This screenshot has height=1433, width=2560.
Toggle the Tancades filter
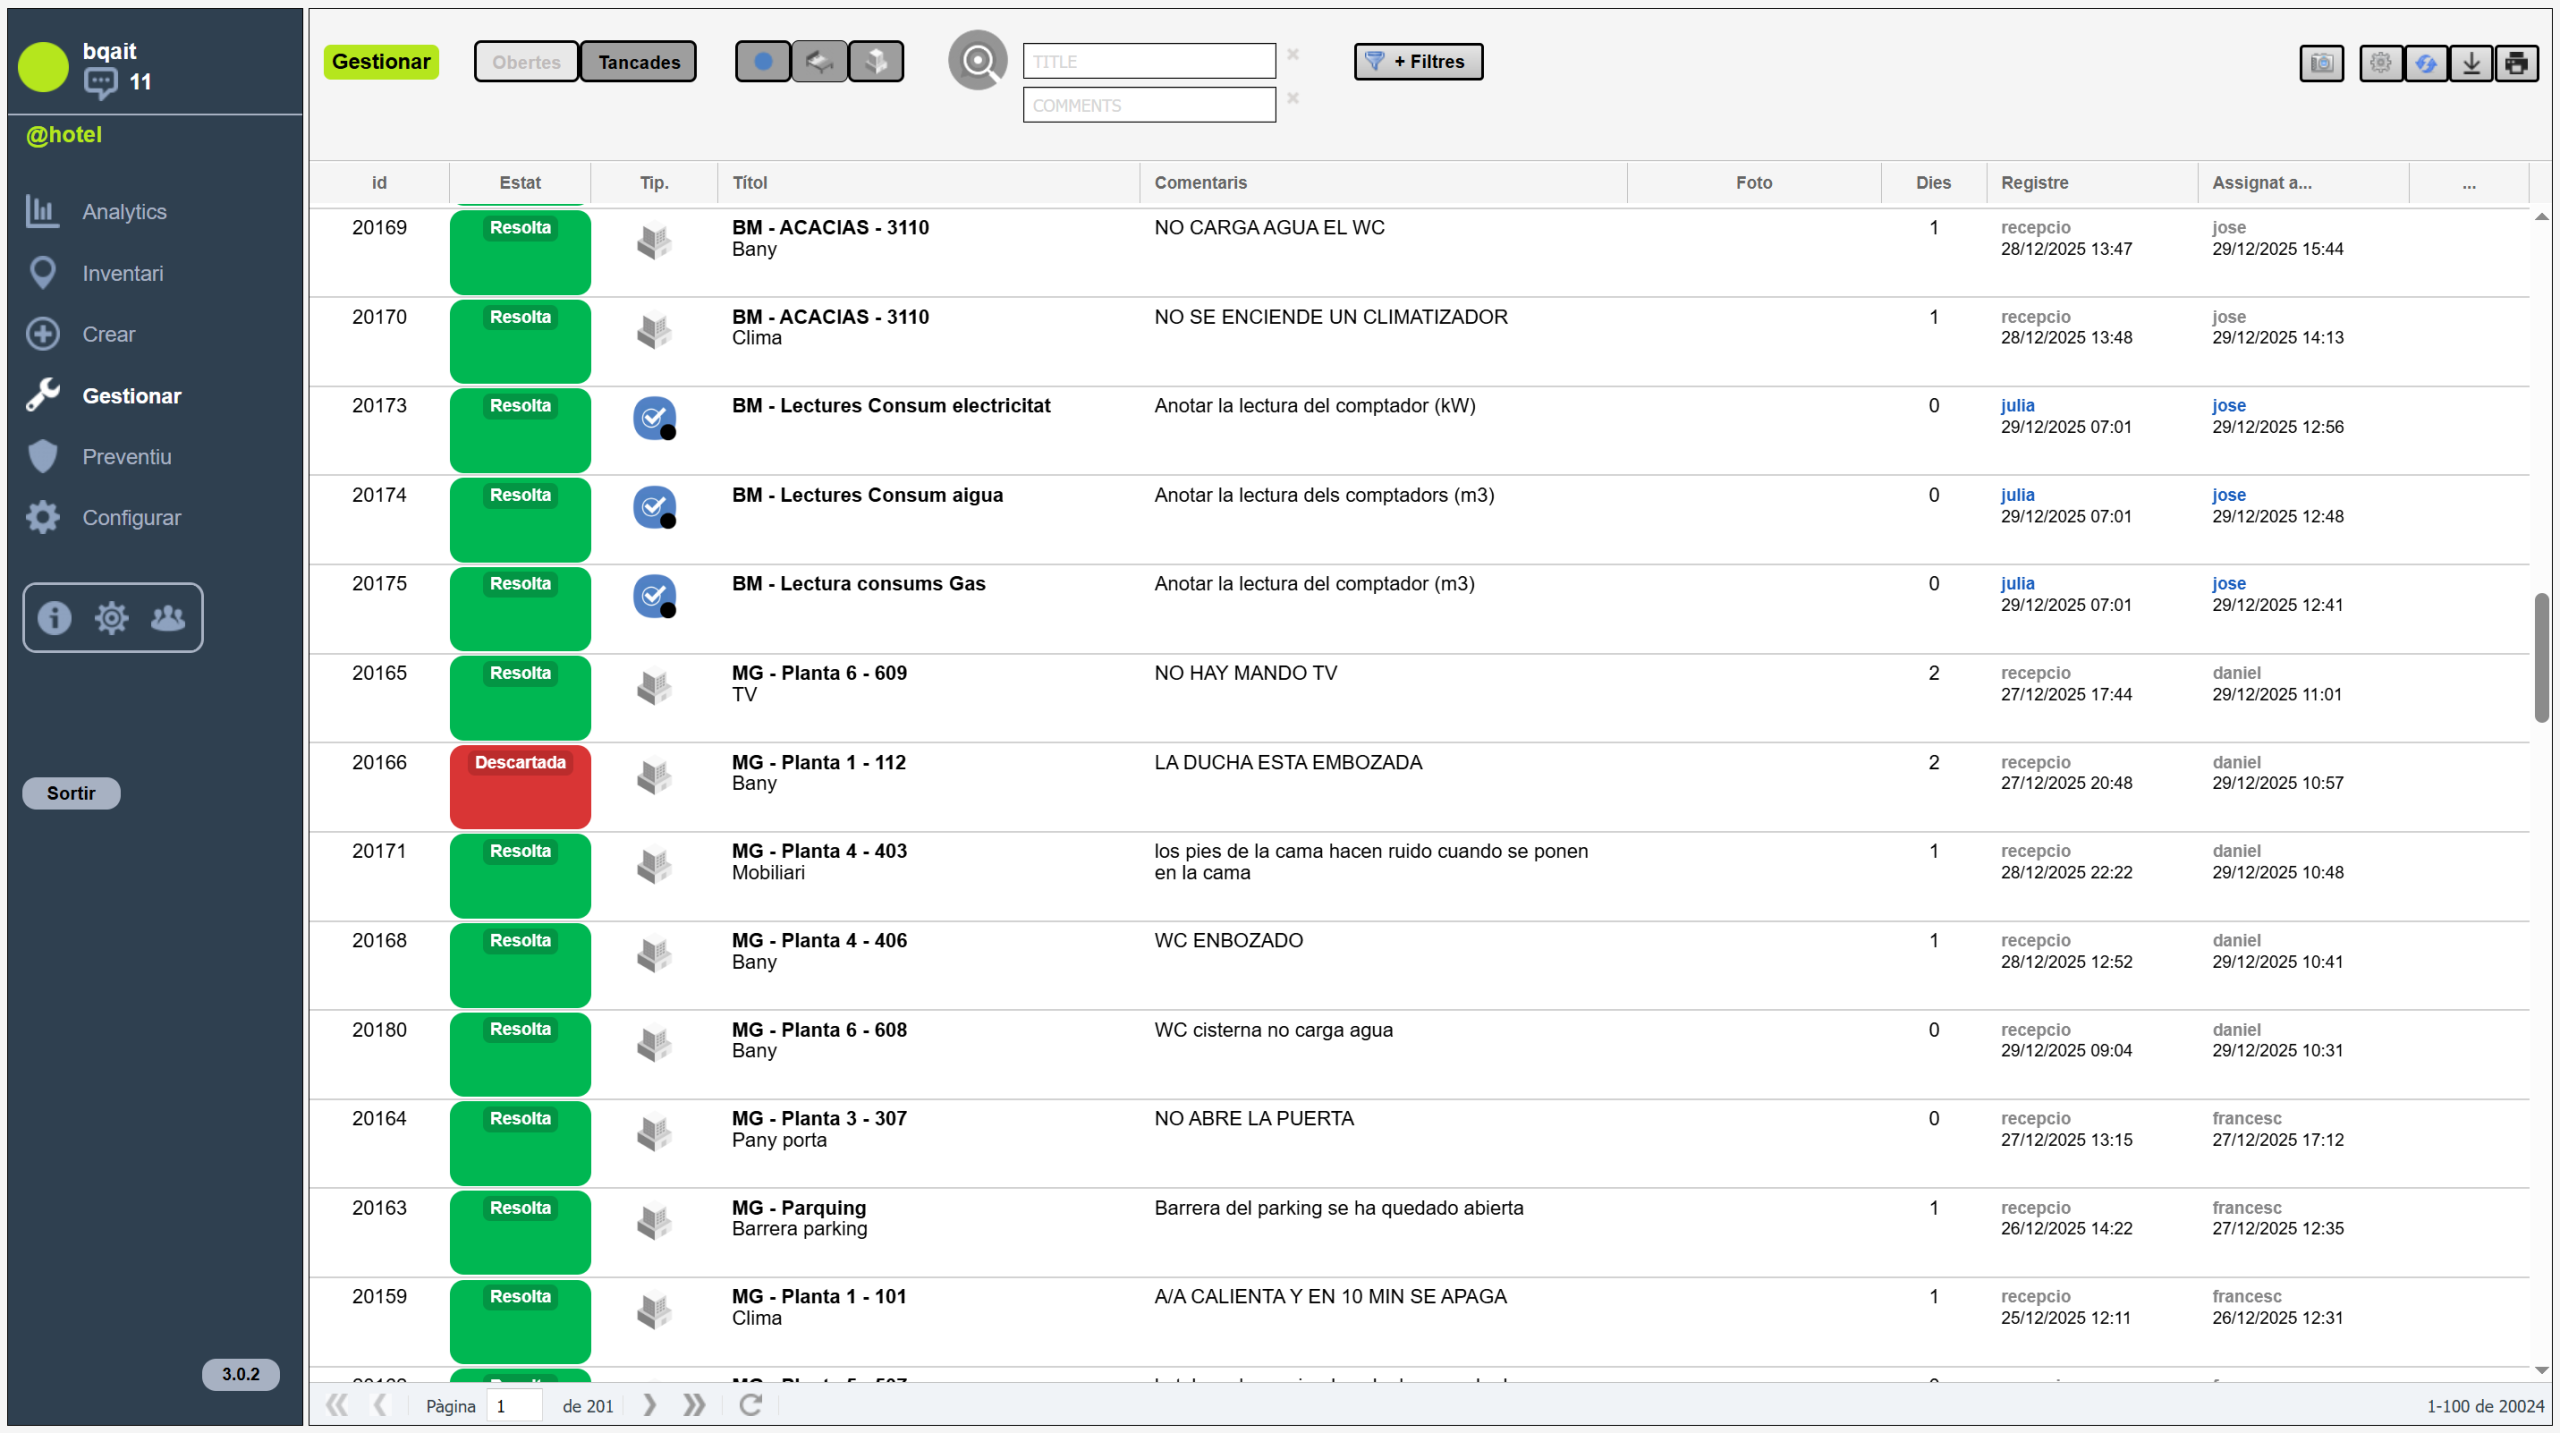(x=638, y=62)
